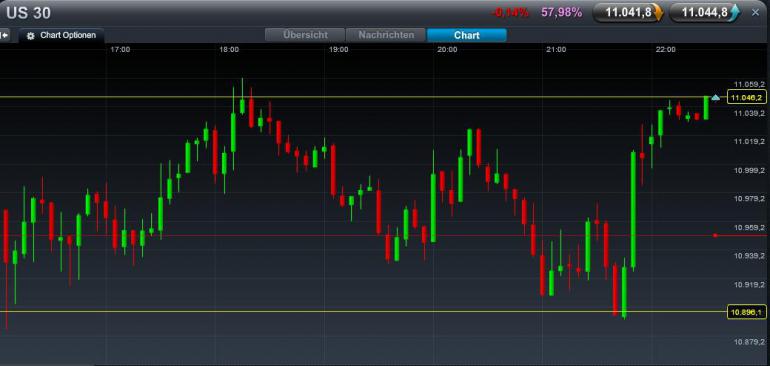Screen dimensions: 770x366
Task: Open Chart Optionen gear settings
Action: pos(30,36)
